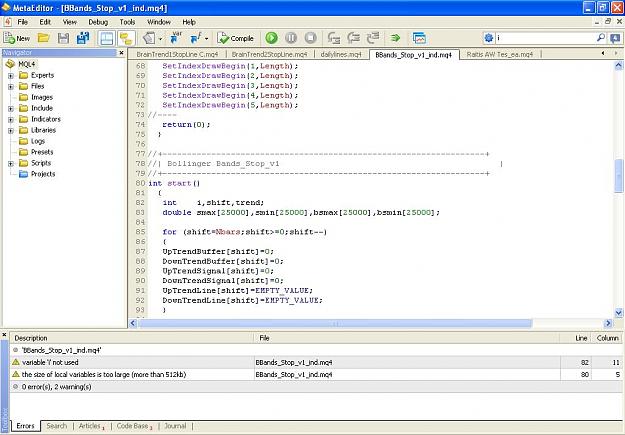Click the green arrow icon
The width and height of the screenshot is (625, 435).
tap(395, 38)
